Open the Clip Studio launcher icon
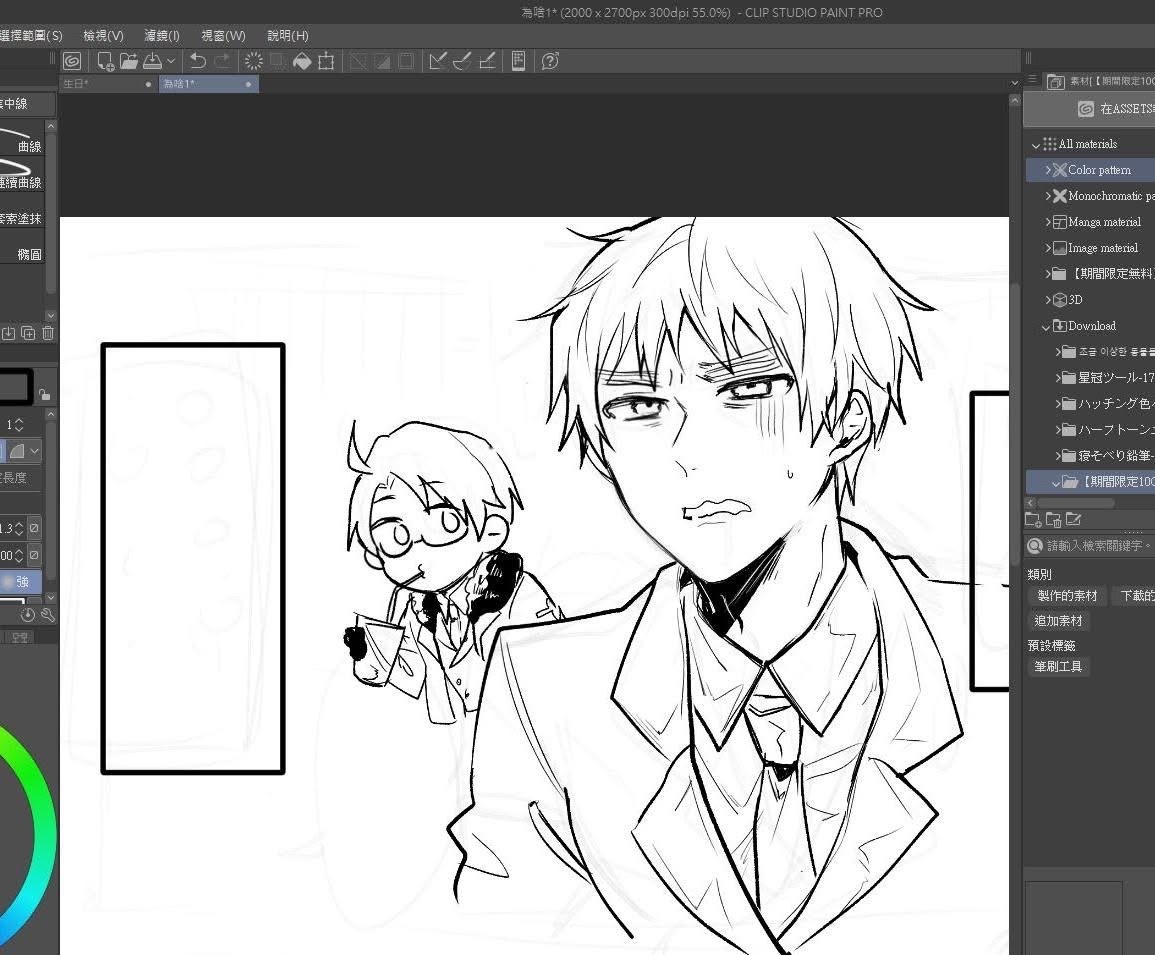Image resolution: width=1155 pixels, height=955 pixels. pyautogui.click(x=72, y=61)
